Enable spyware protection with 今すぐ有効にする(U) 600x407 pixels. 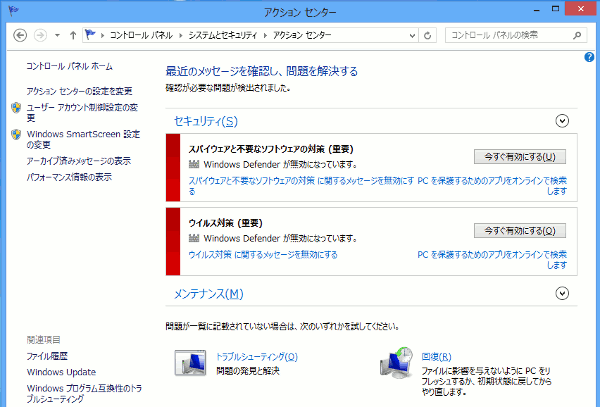520,157
